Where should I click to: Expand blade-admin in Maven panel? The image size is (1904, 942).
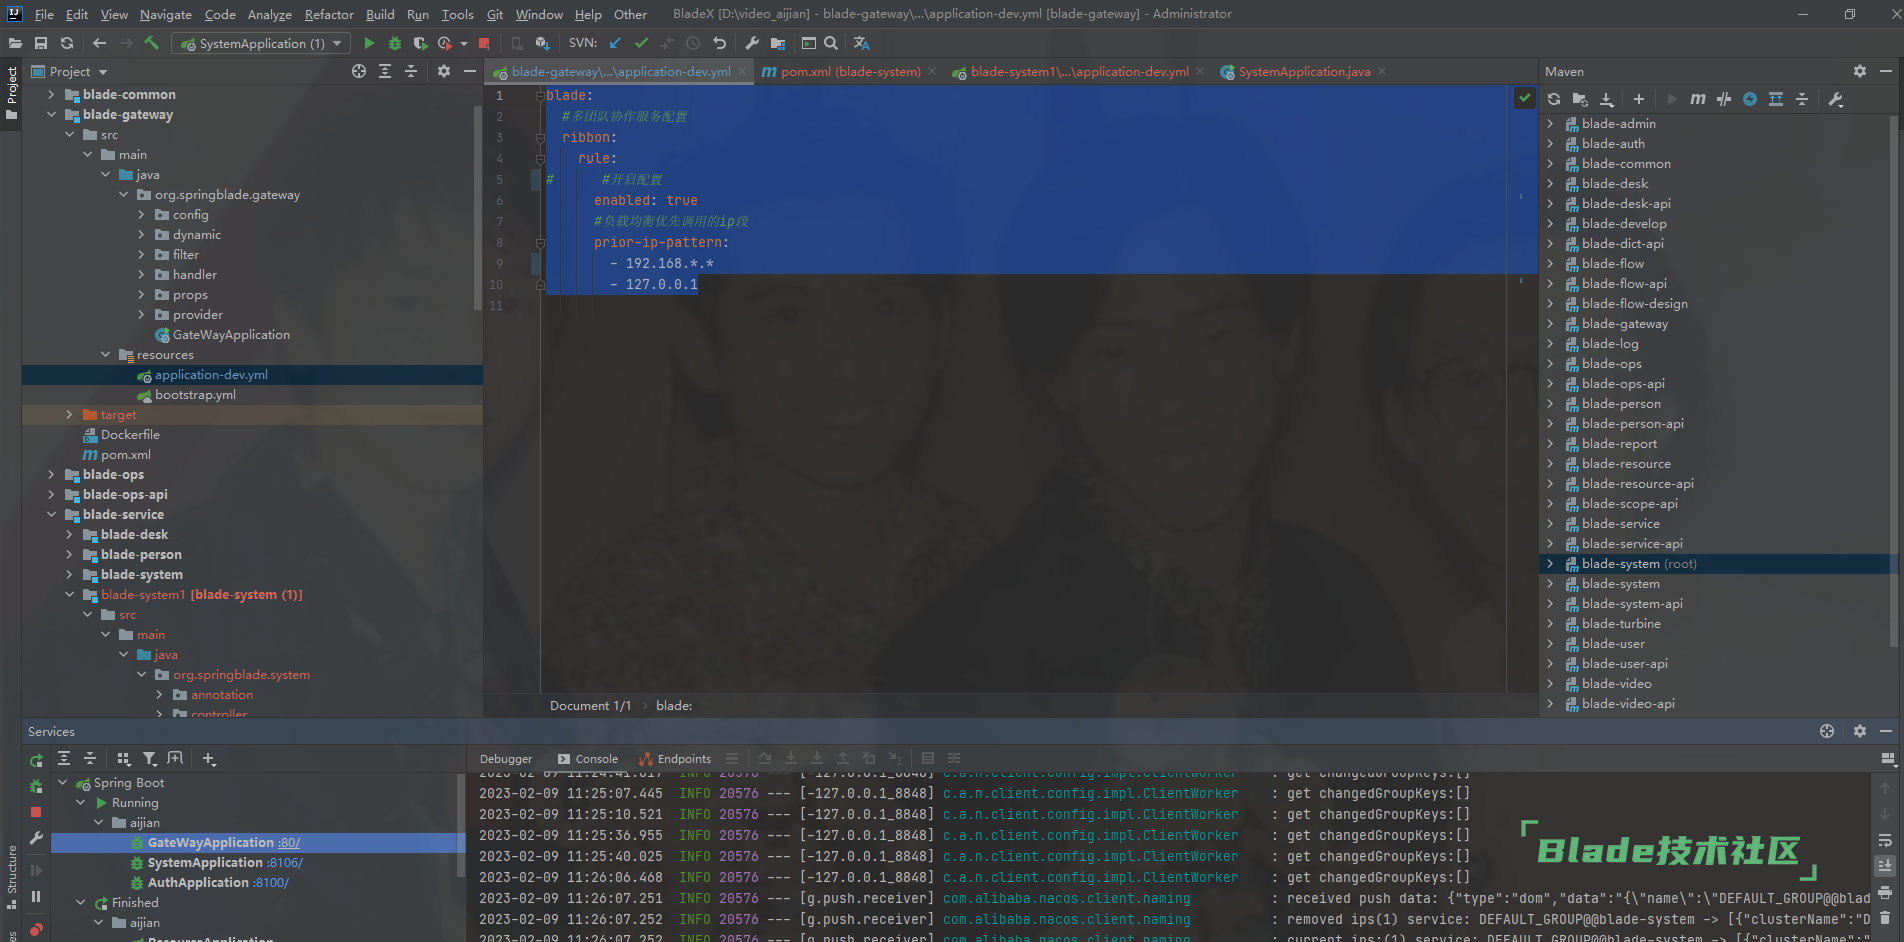click(x=1551, y=123)
